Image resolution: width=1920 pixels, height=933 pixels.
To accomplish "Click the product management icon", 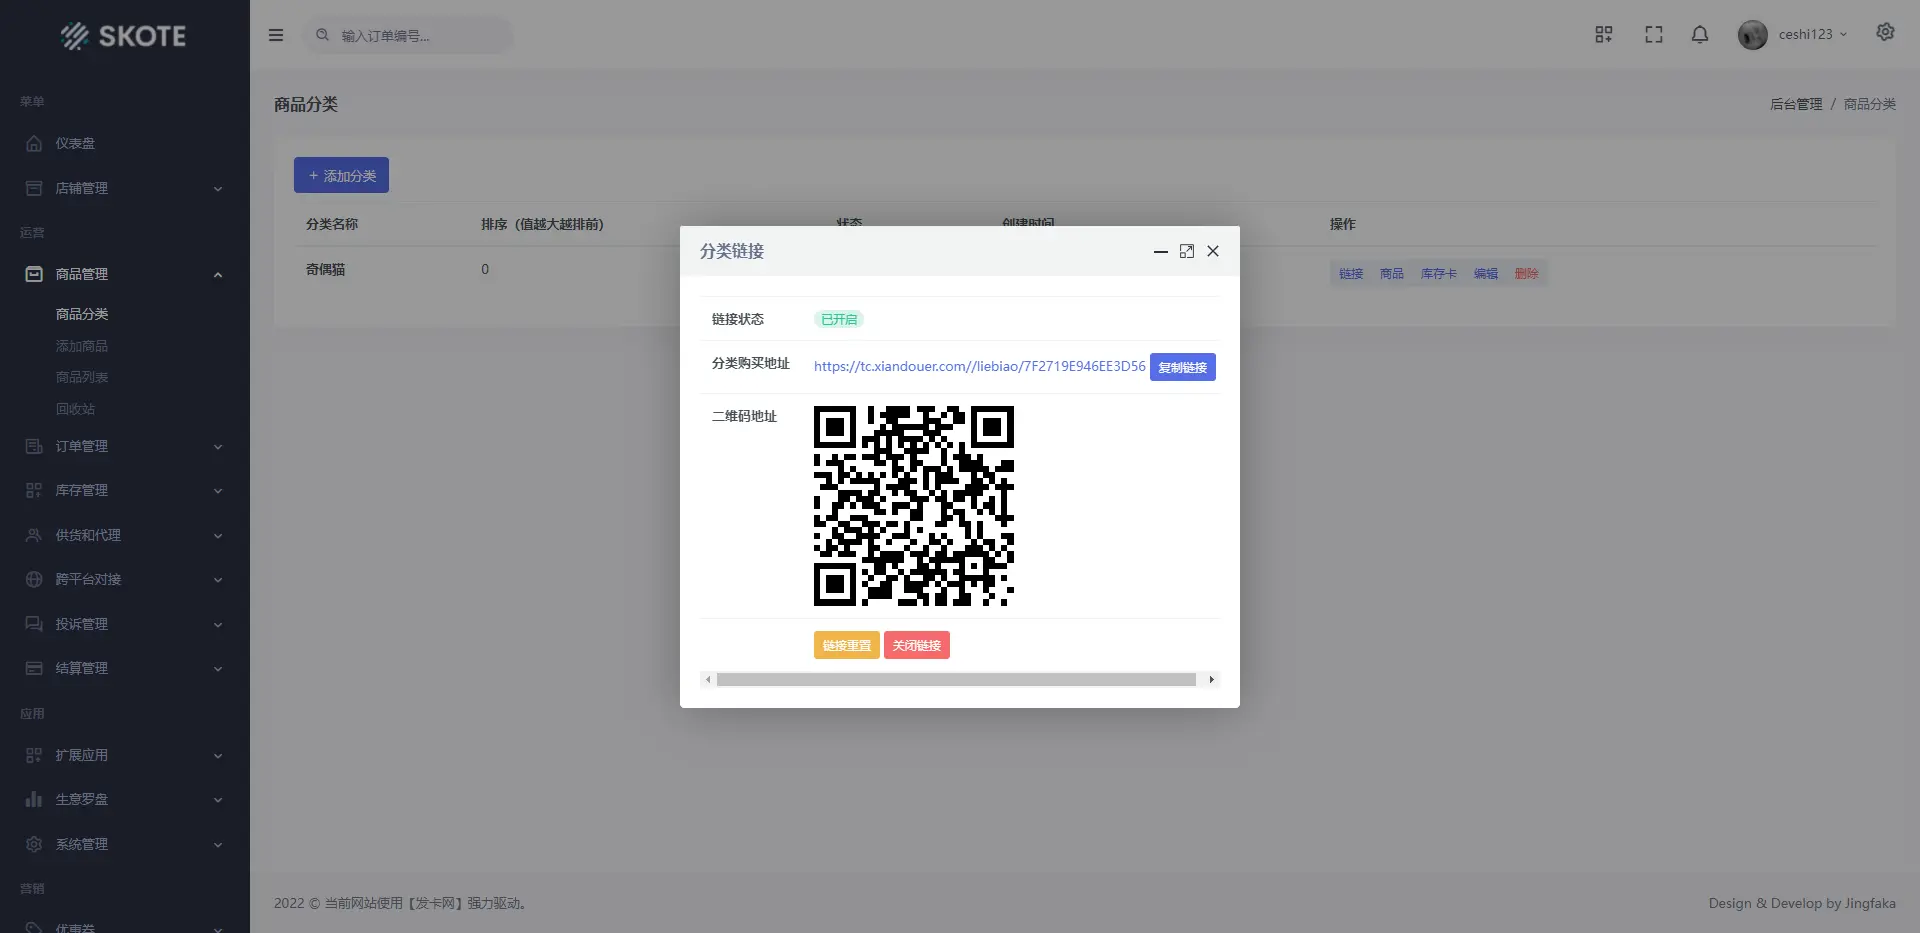I will click(34, 274).
